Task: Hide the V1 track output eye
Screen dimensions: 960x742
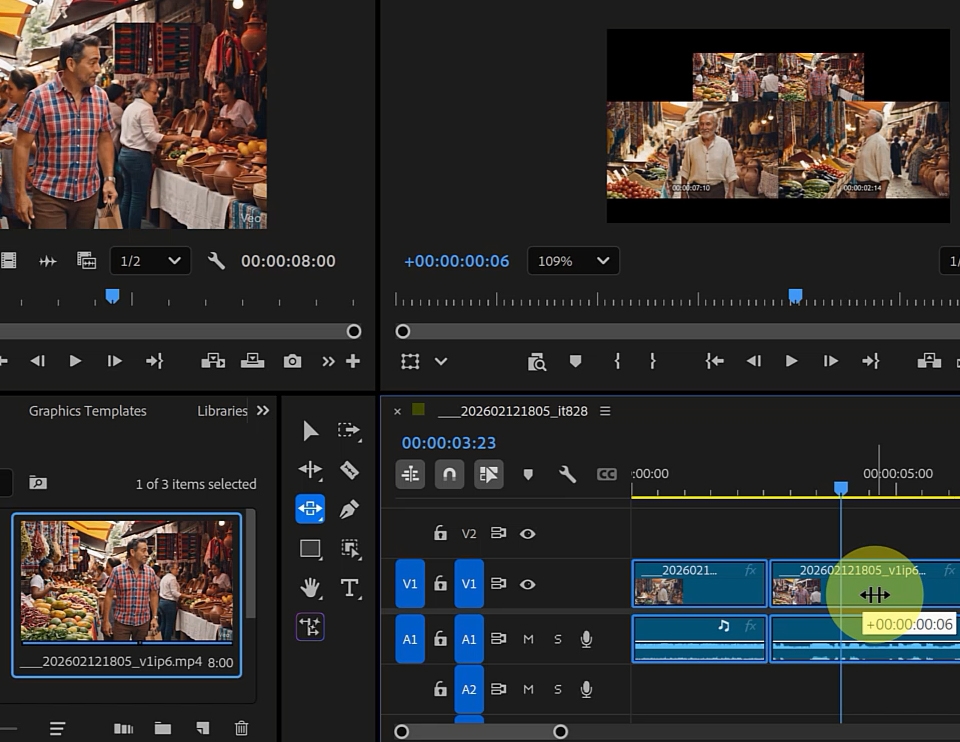Action: 527,584
